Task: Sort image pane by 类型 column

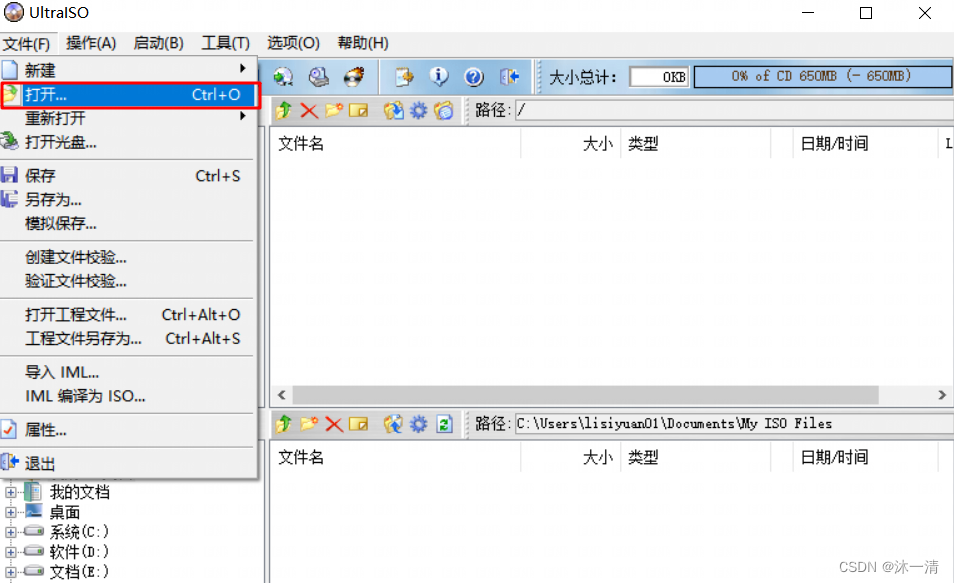Action: click(x=695, y=144)
